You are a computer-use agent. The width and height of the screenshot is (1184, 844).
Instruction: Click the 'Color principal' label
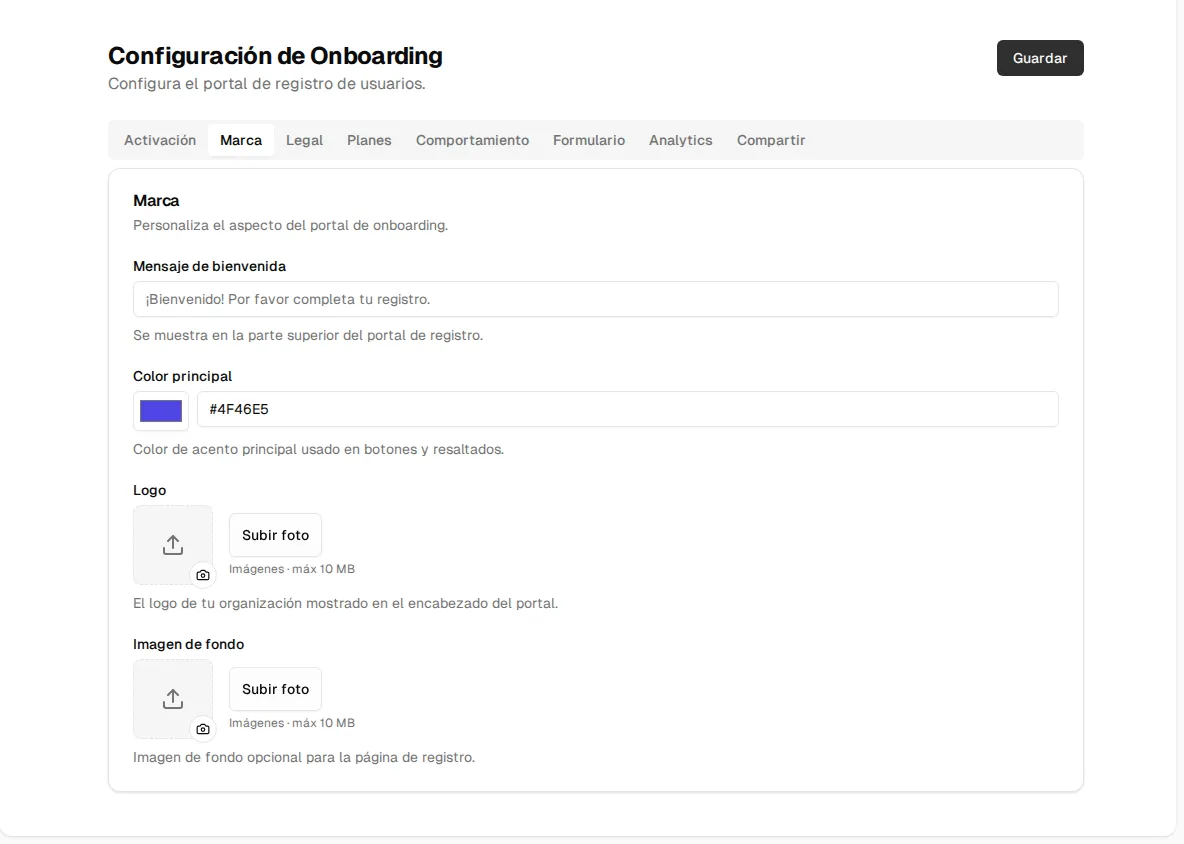182,377
